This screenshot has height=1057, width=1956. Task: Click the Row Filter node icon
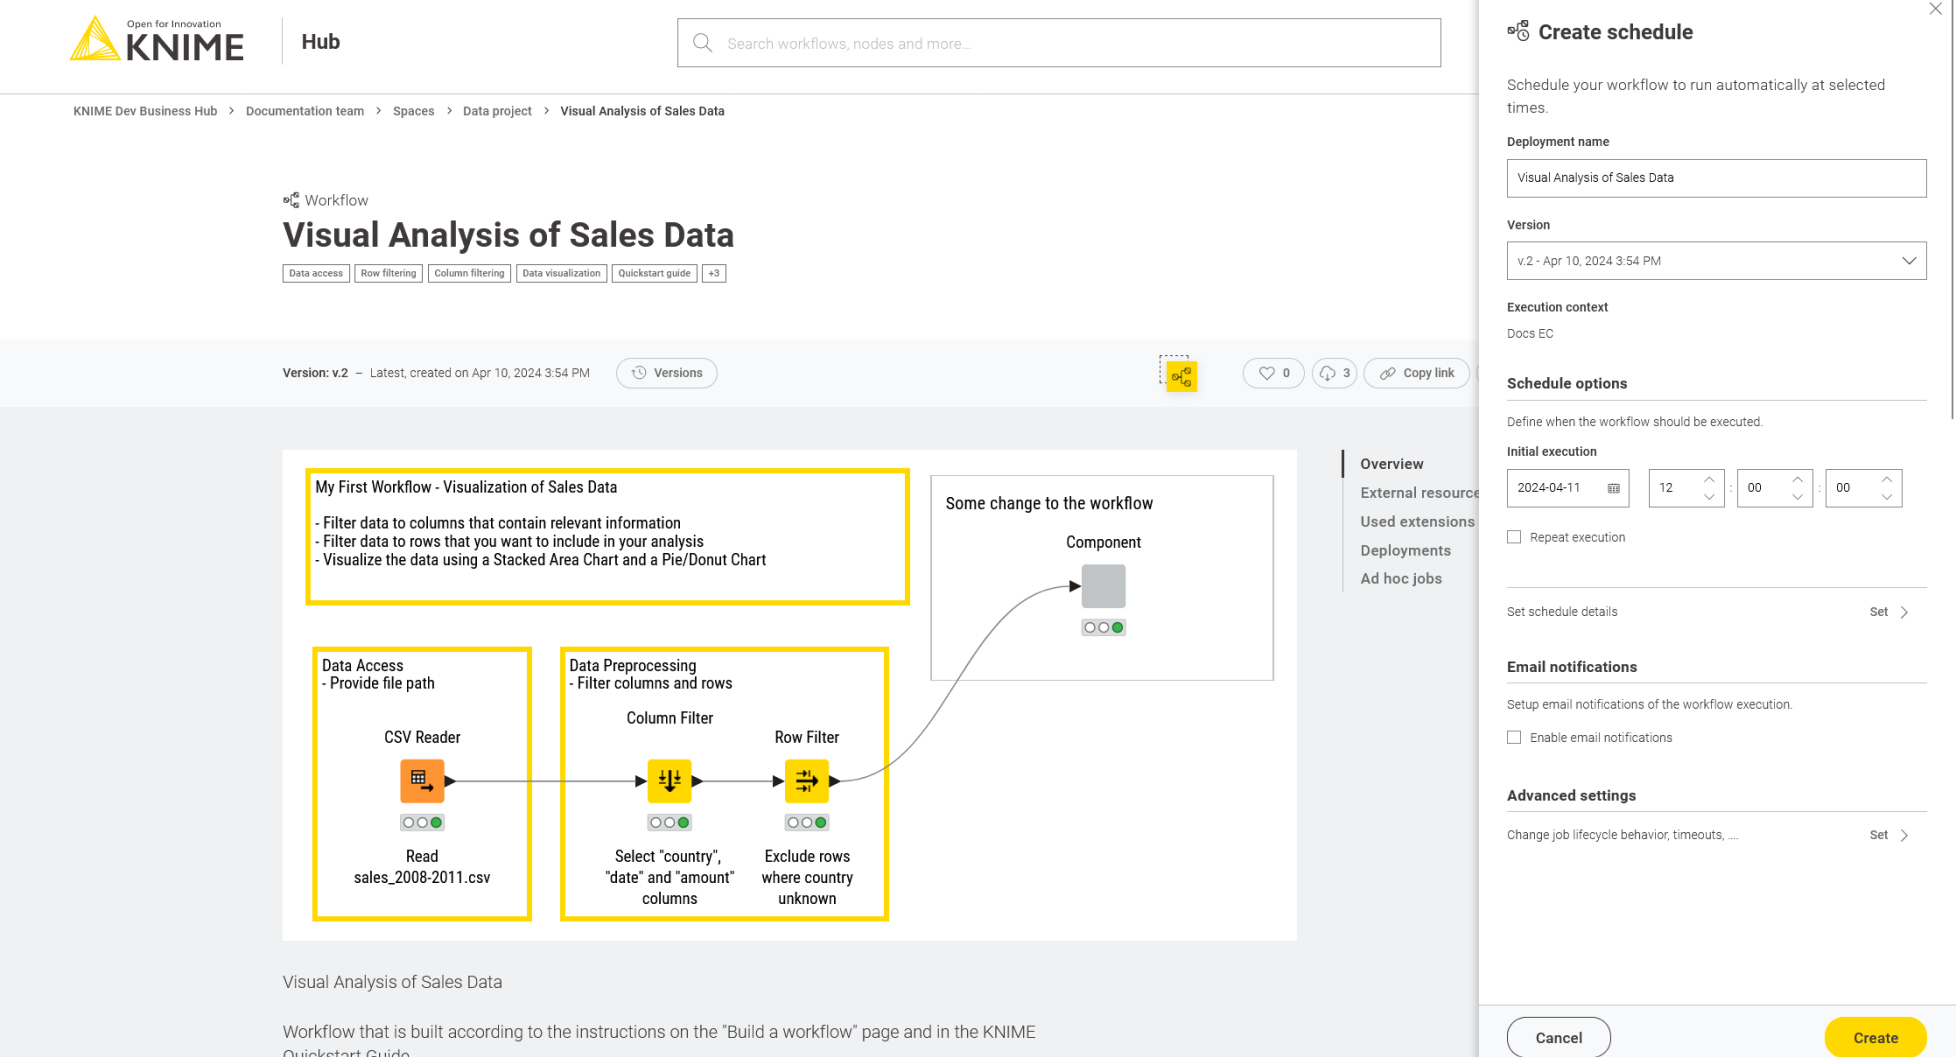(x=806, y=781)
